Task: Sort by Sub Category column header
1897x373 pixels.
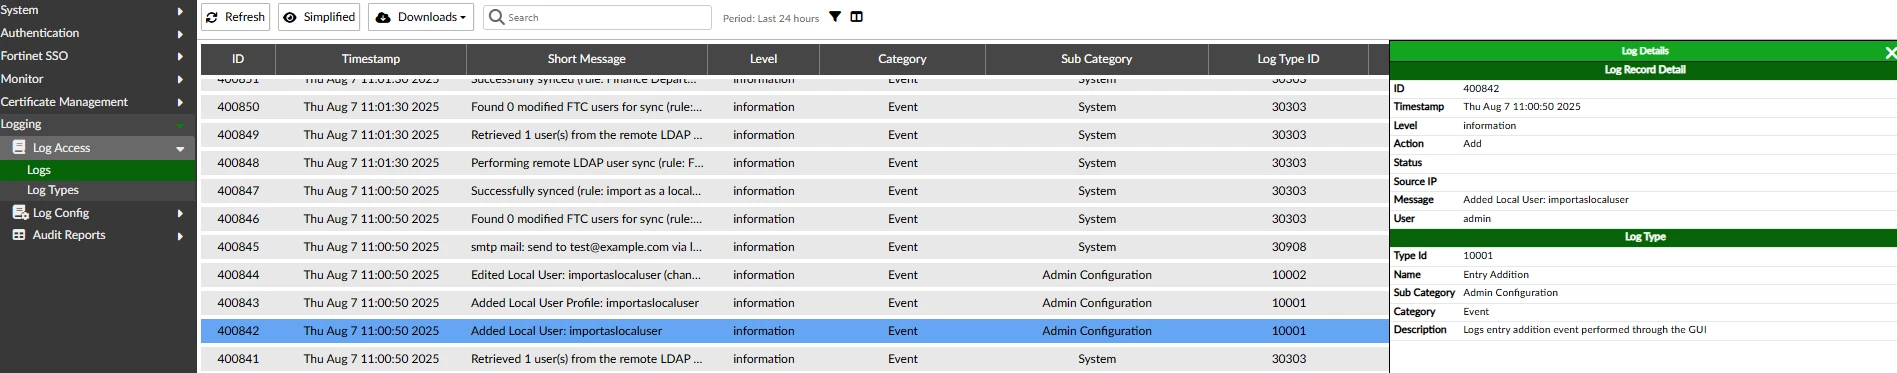Action: click(1097, 59)
